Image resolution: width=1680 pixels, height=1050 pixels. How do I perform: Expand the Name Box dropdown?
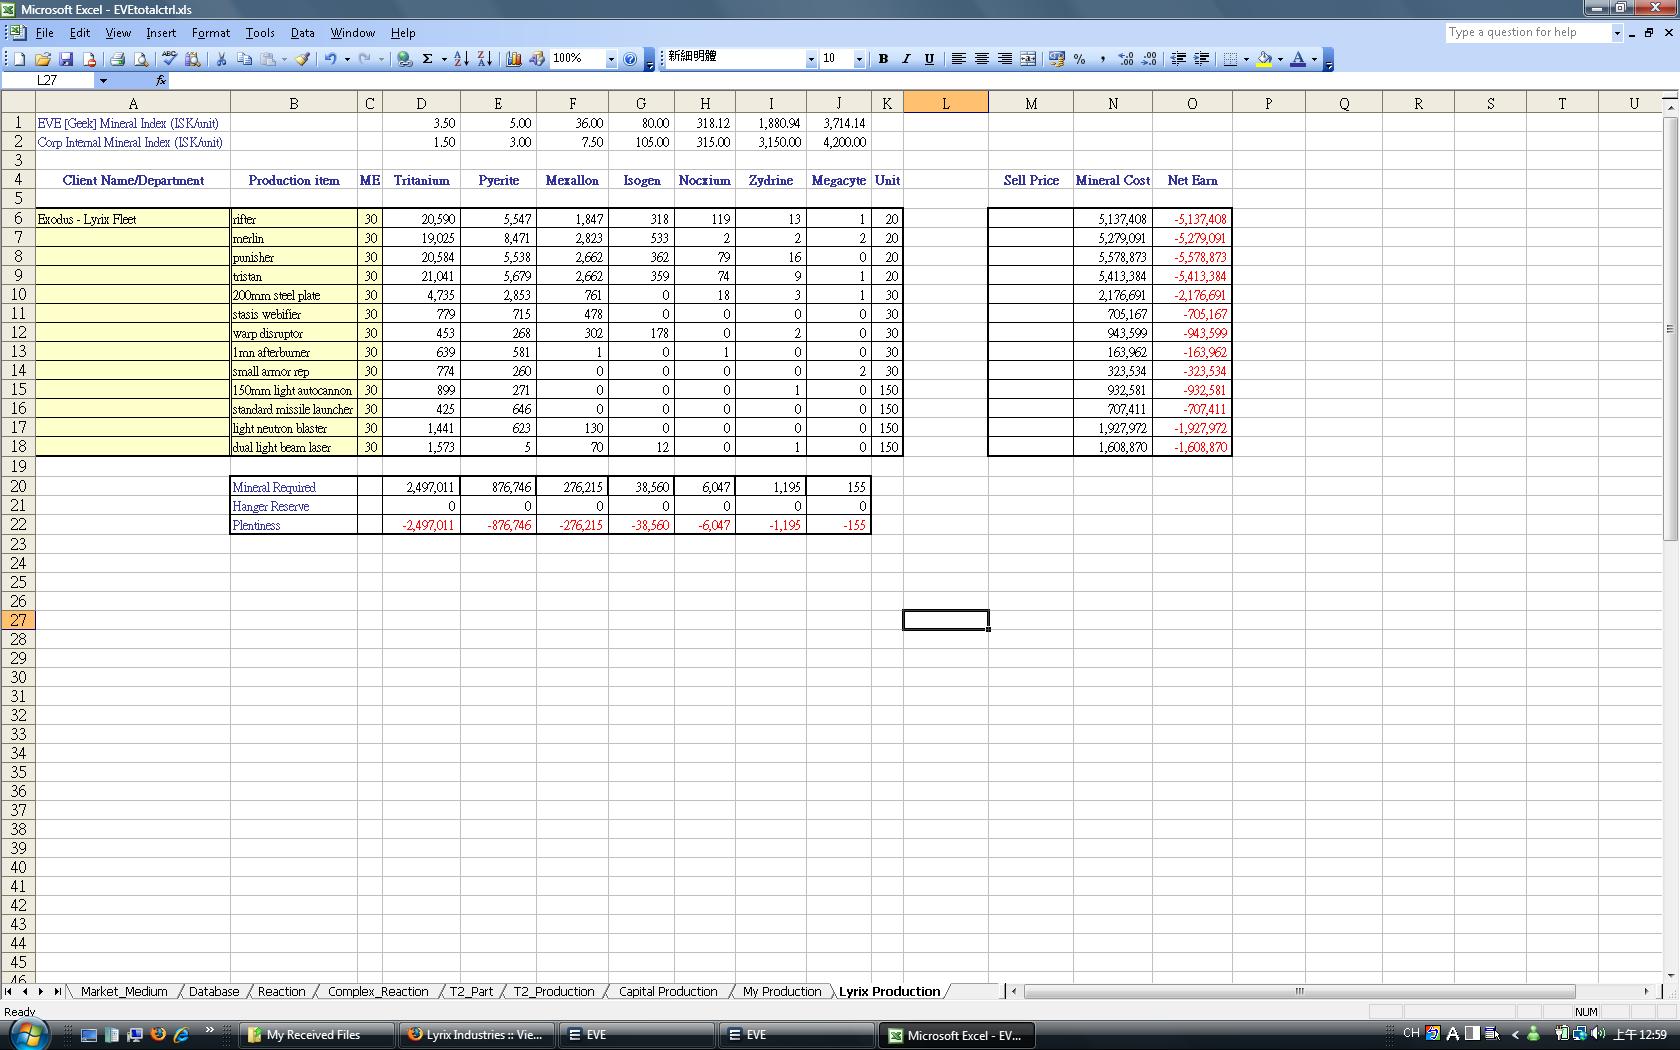pyautogui.click(x=103, y=80)
